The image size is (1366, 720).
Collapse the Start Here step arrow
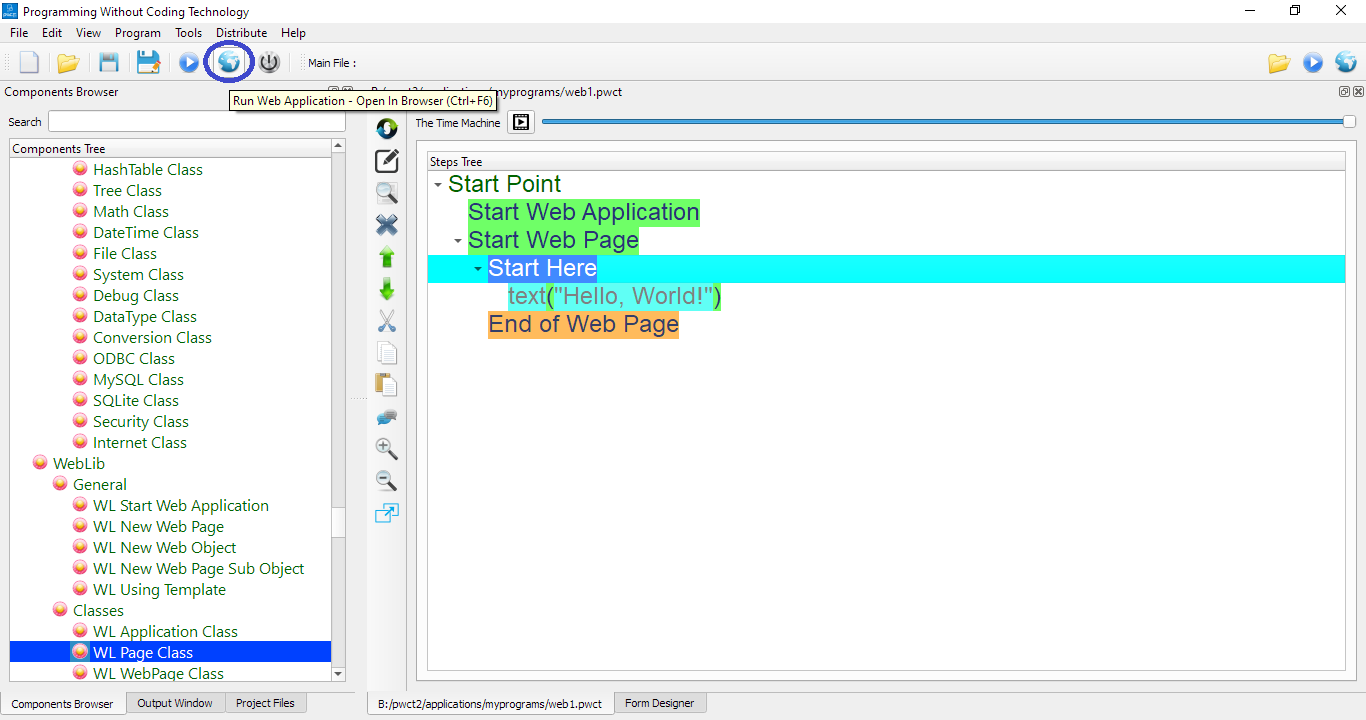[x=478, y=269]
